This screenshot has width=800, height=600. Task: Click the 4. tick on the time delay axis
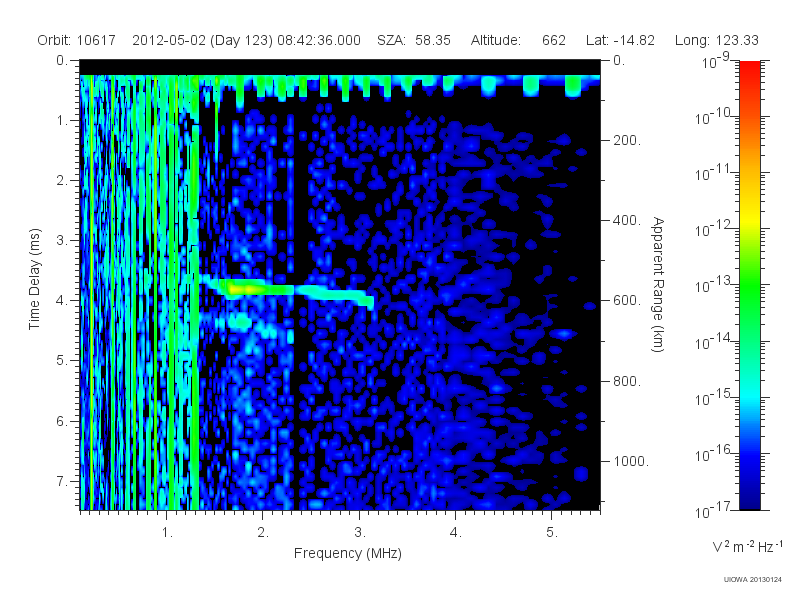click(61, 301)
